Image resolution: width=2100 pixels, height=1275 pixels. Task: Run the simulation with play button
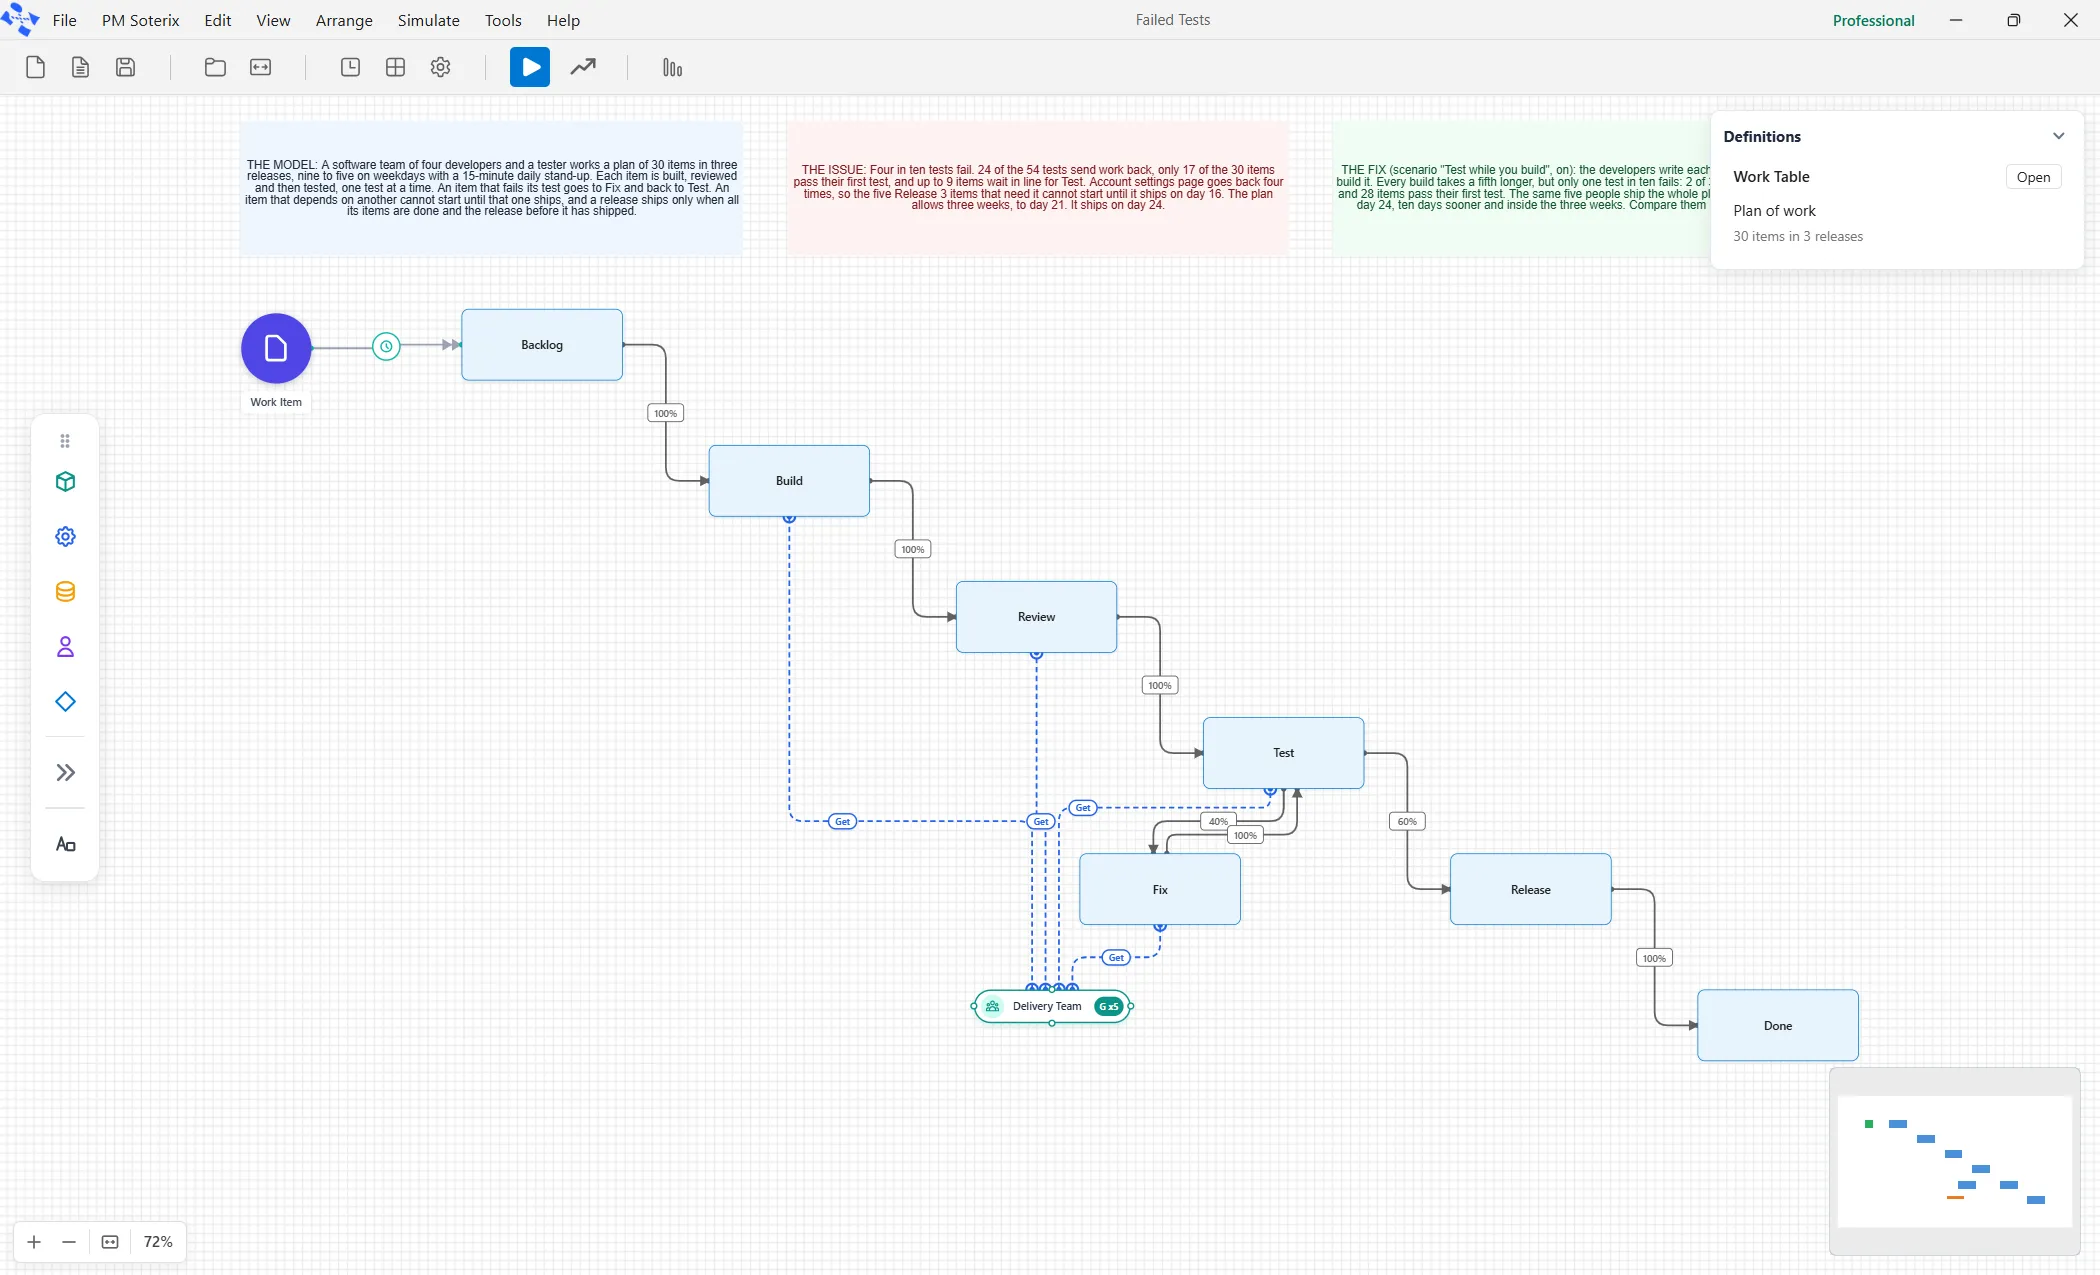point(530,67)
